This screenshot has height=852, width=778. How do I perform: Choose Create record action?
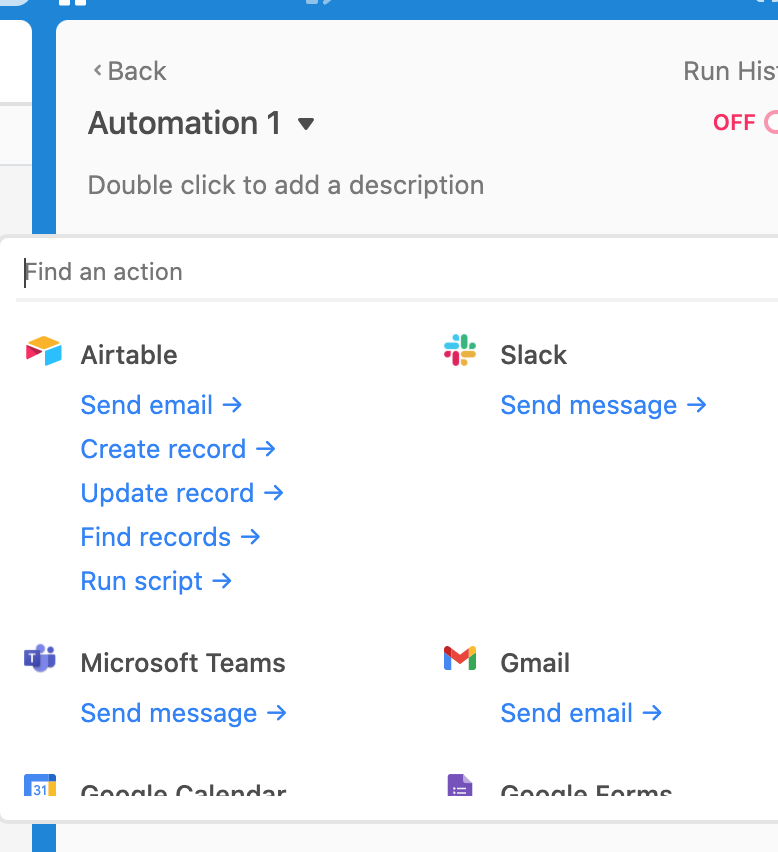[178, 449]
